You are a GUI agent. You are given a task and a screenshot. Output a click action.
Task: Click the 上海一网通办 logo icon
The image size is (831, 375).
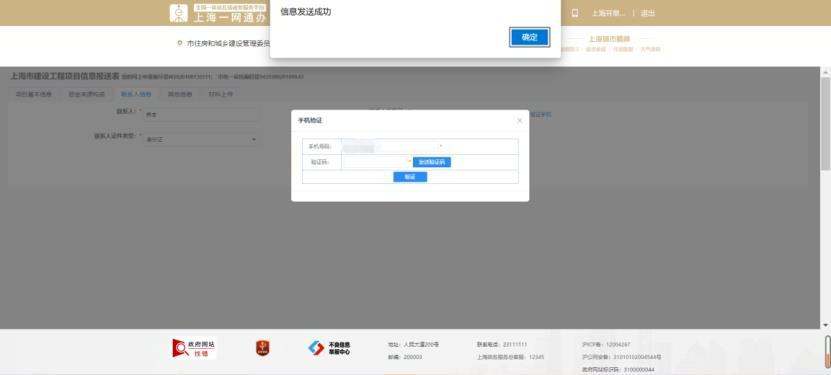(x=179, y=13)
